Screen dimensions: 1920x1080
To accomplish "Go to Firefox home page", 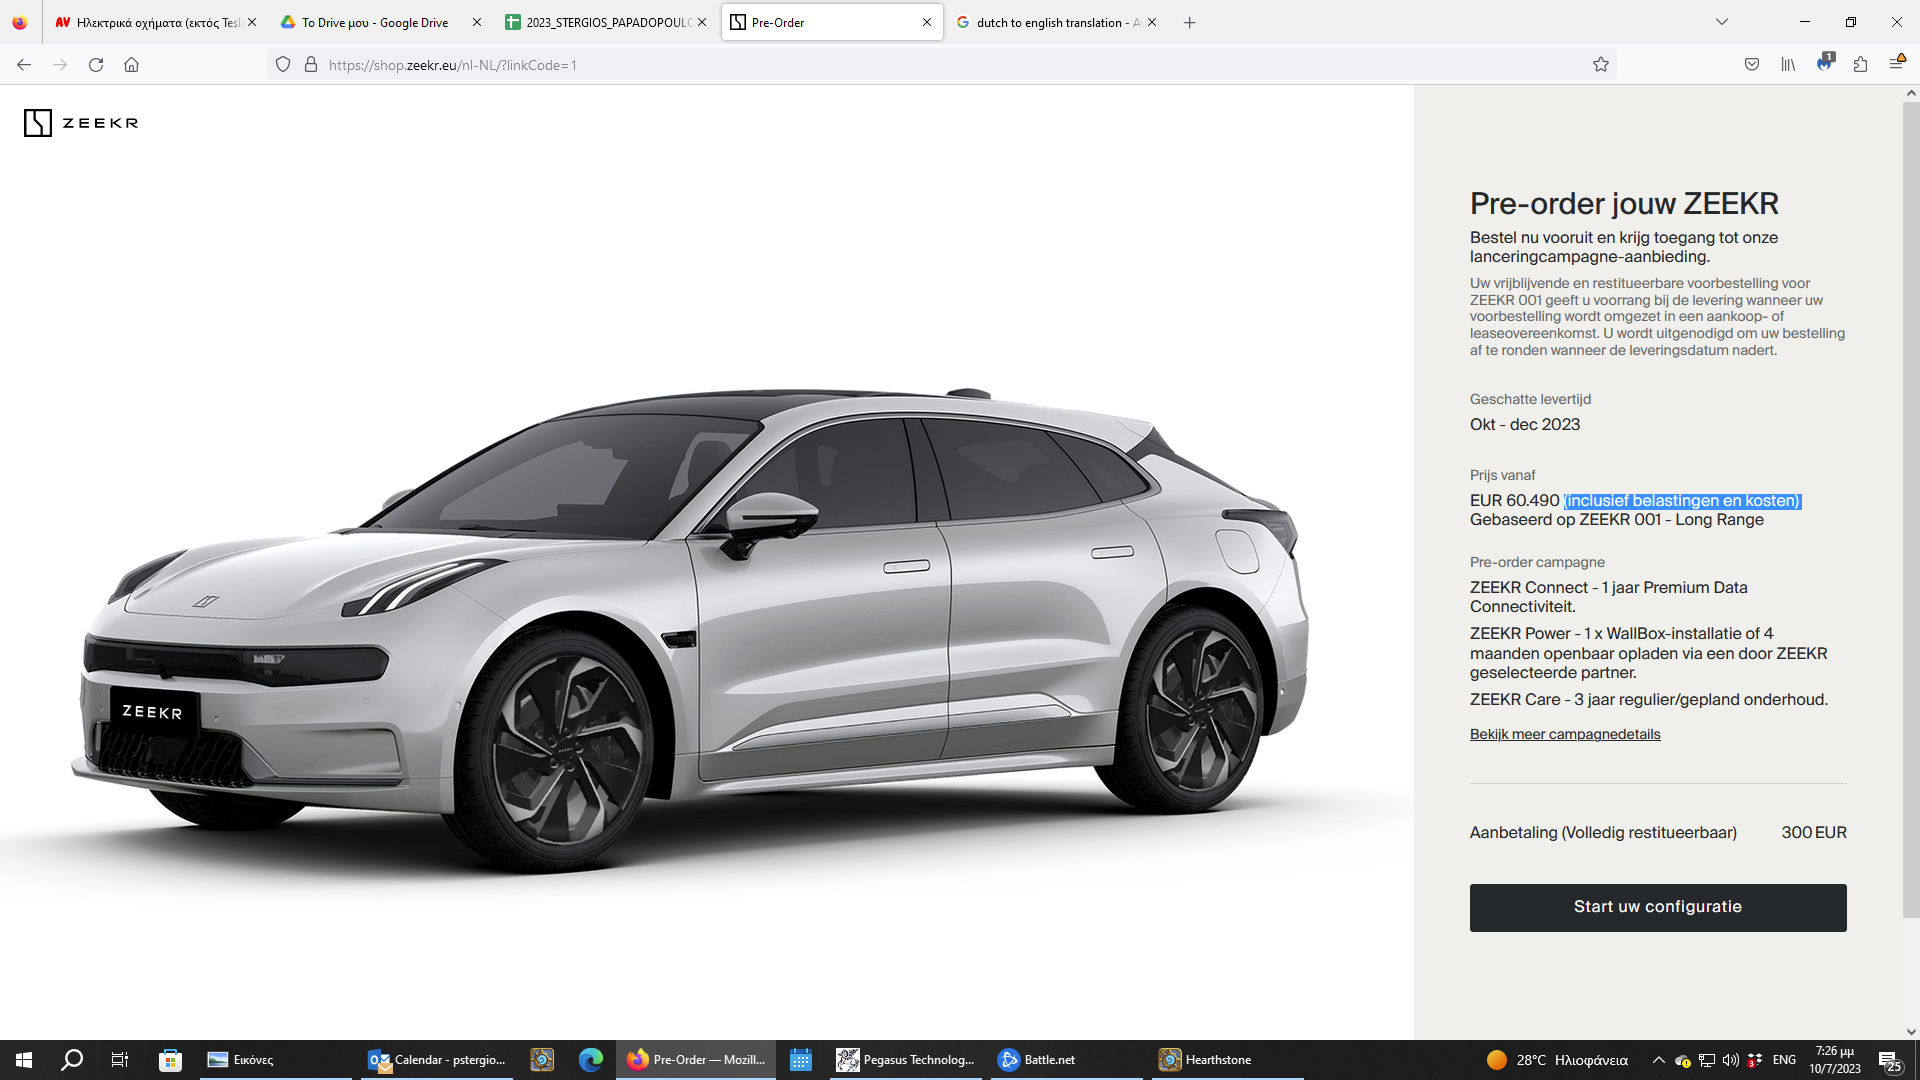I will click(x=131, y=65).
